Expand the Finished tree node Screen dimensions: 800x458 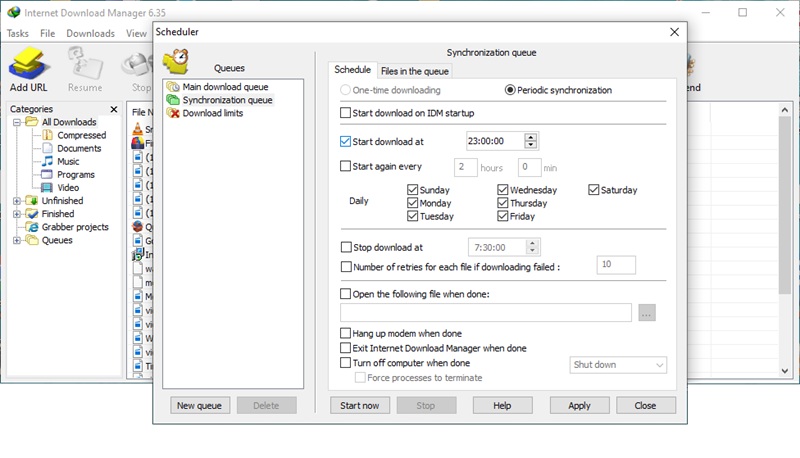[17, 214]
